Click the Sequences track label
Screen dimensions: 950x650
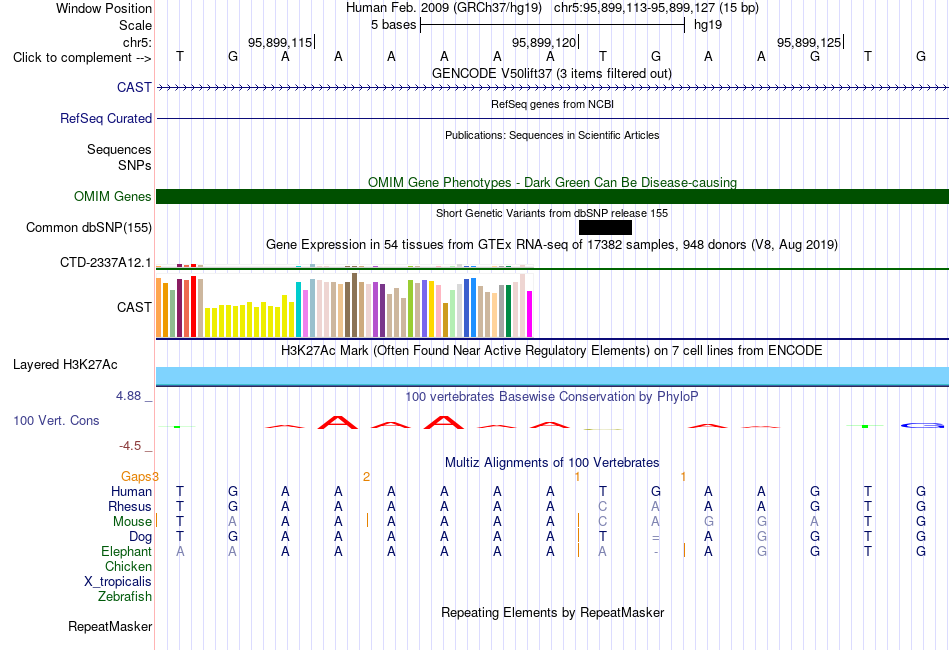coord(119,150)
